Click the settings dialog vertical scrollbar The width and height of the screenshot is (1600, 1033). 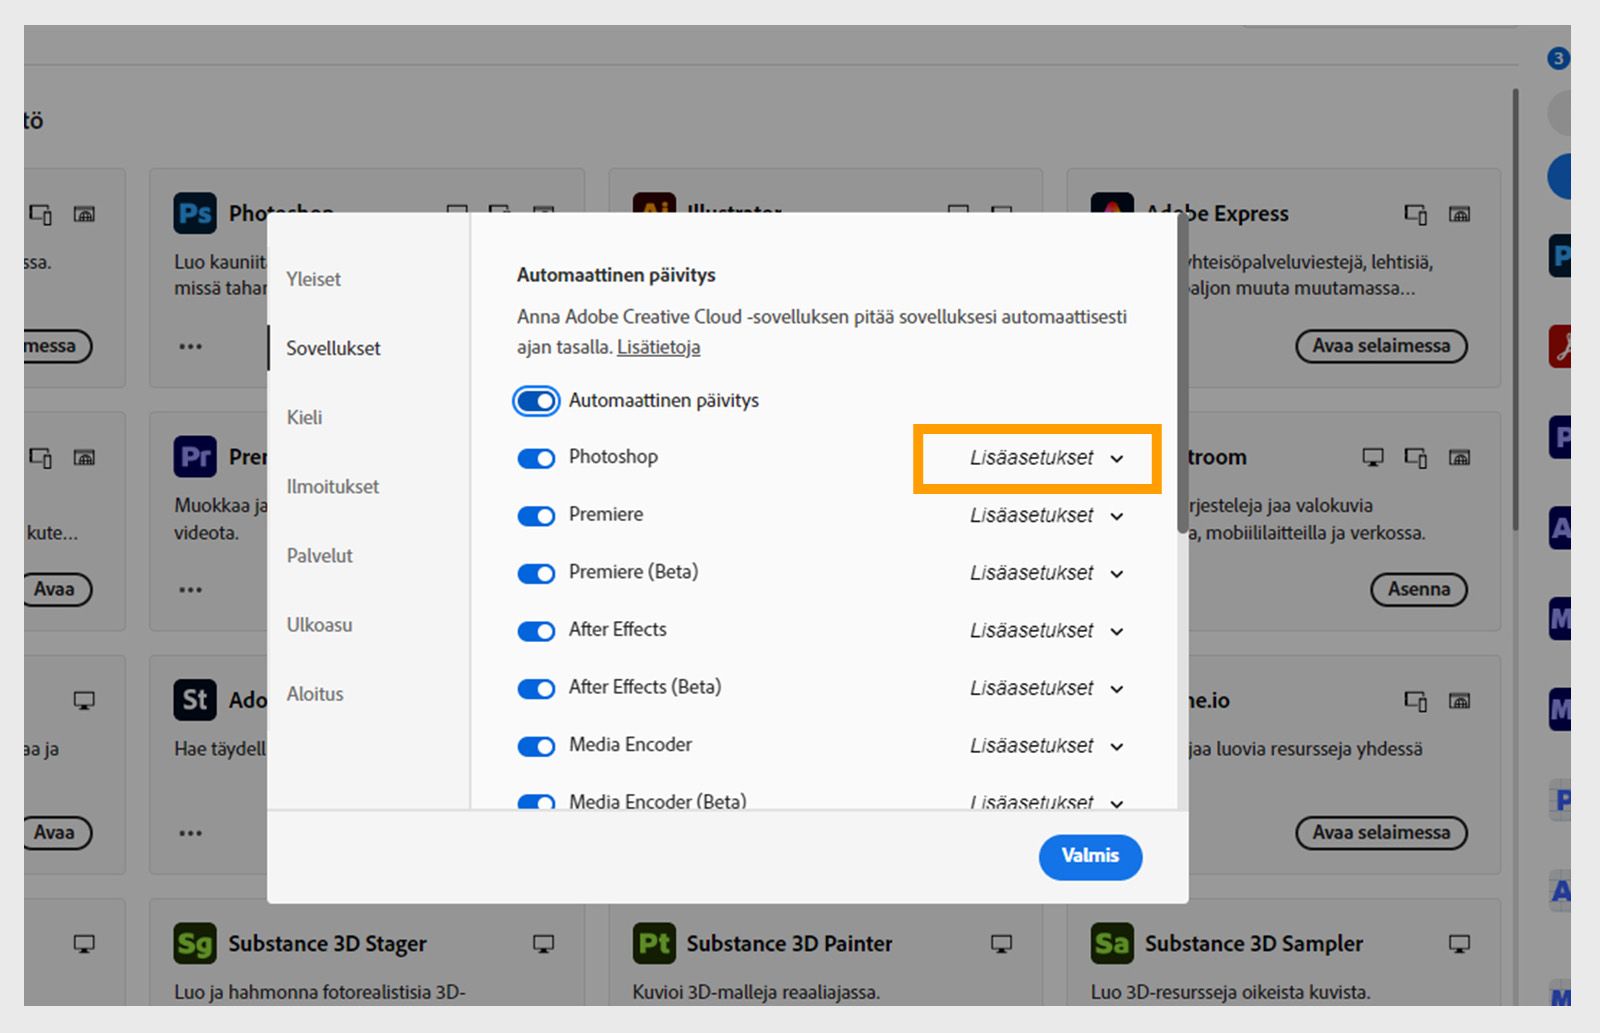[x=1182, y=375]
